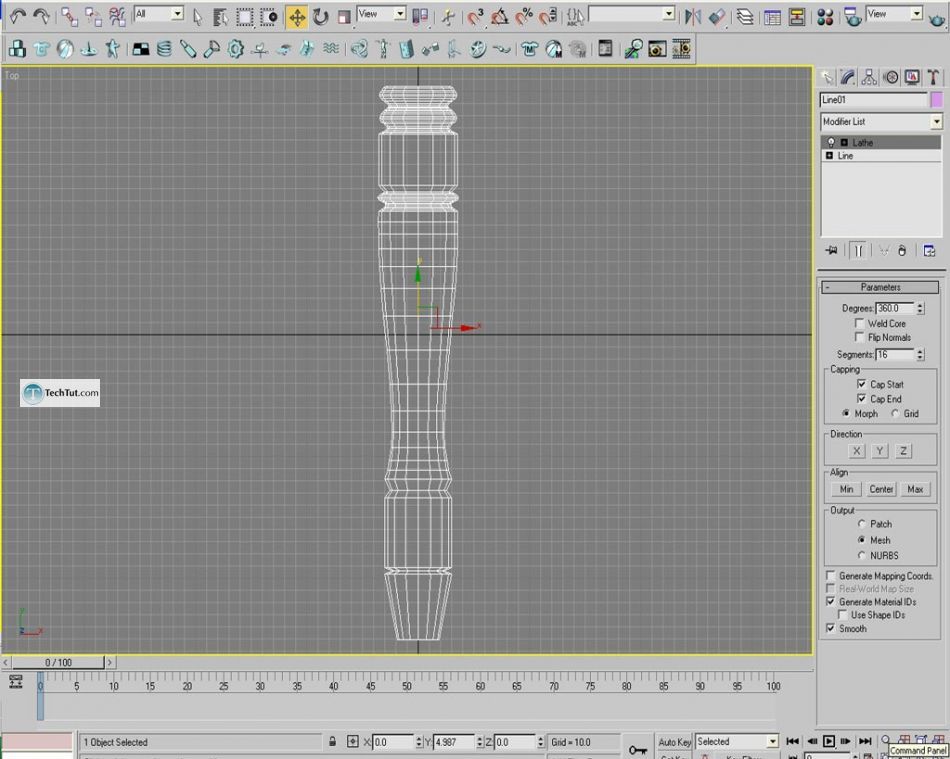Expand the Line entry in modifier stack

tap(830, 156)
